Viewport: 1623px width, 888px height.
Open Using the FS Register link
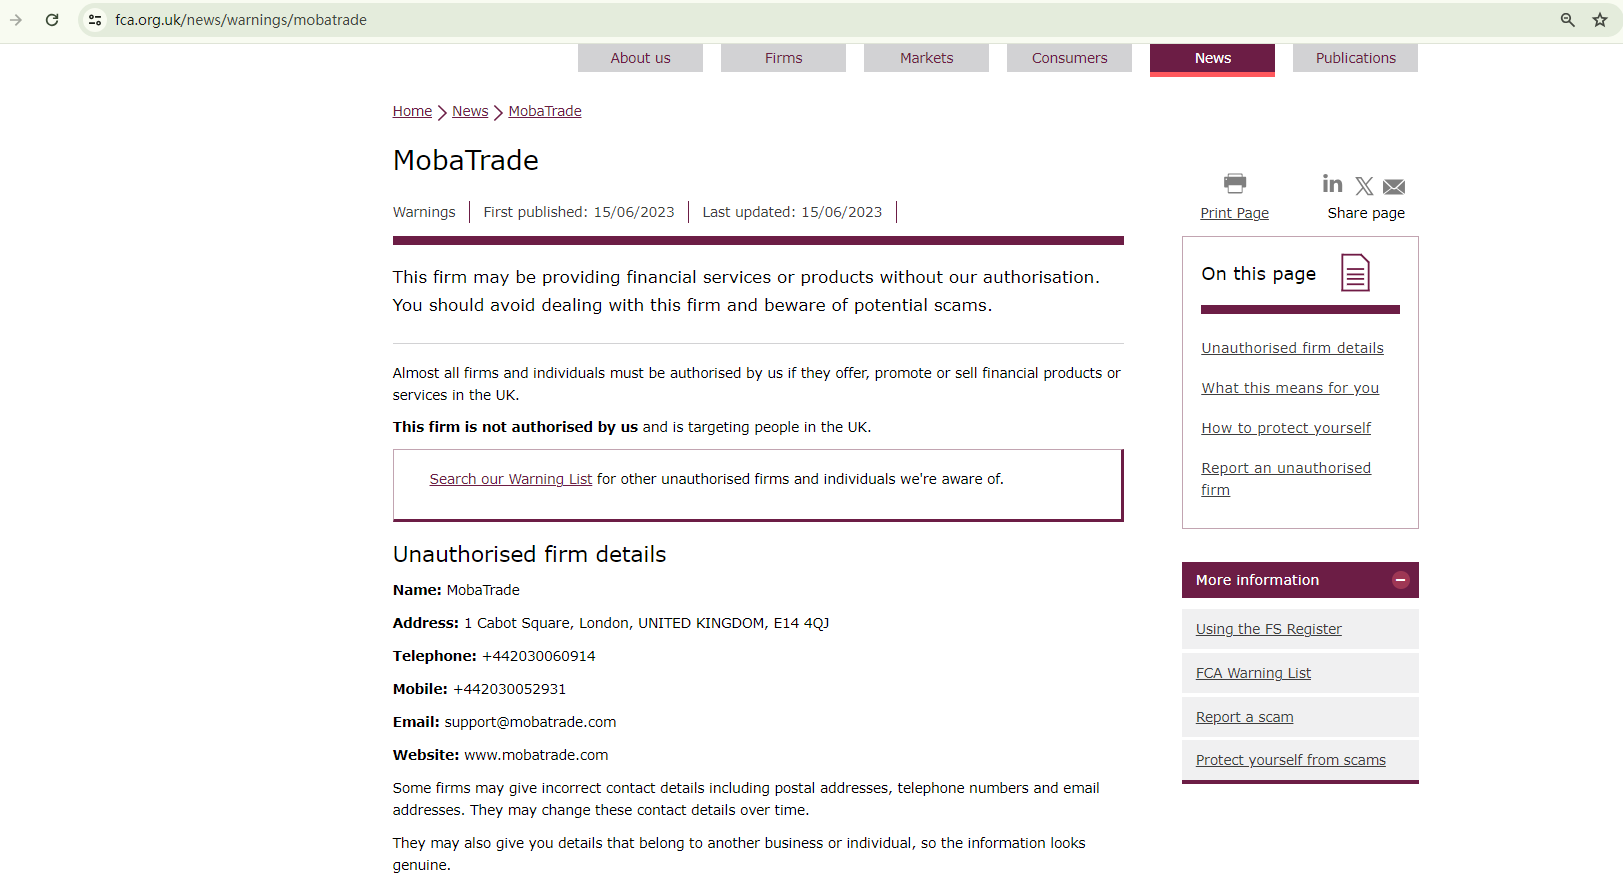coord(1268,629)
